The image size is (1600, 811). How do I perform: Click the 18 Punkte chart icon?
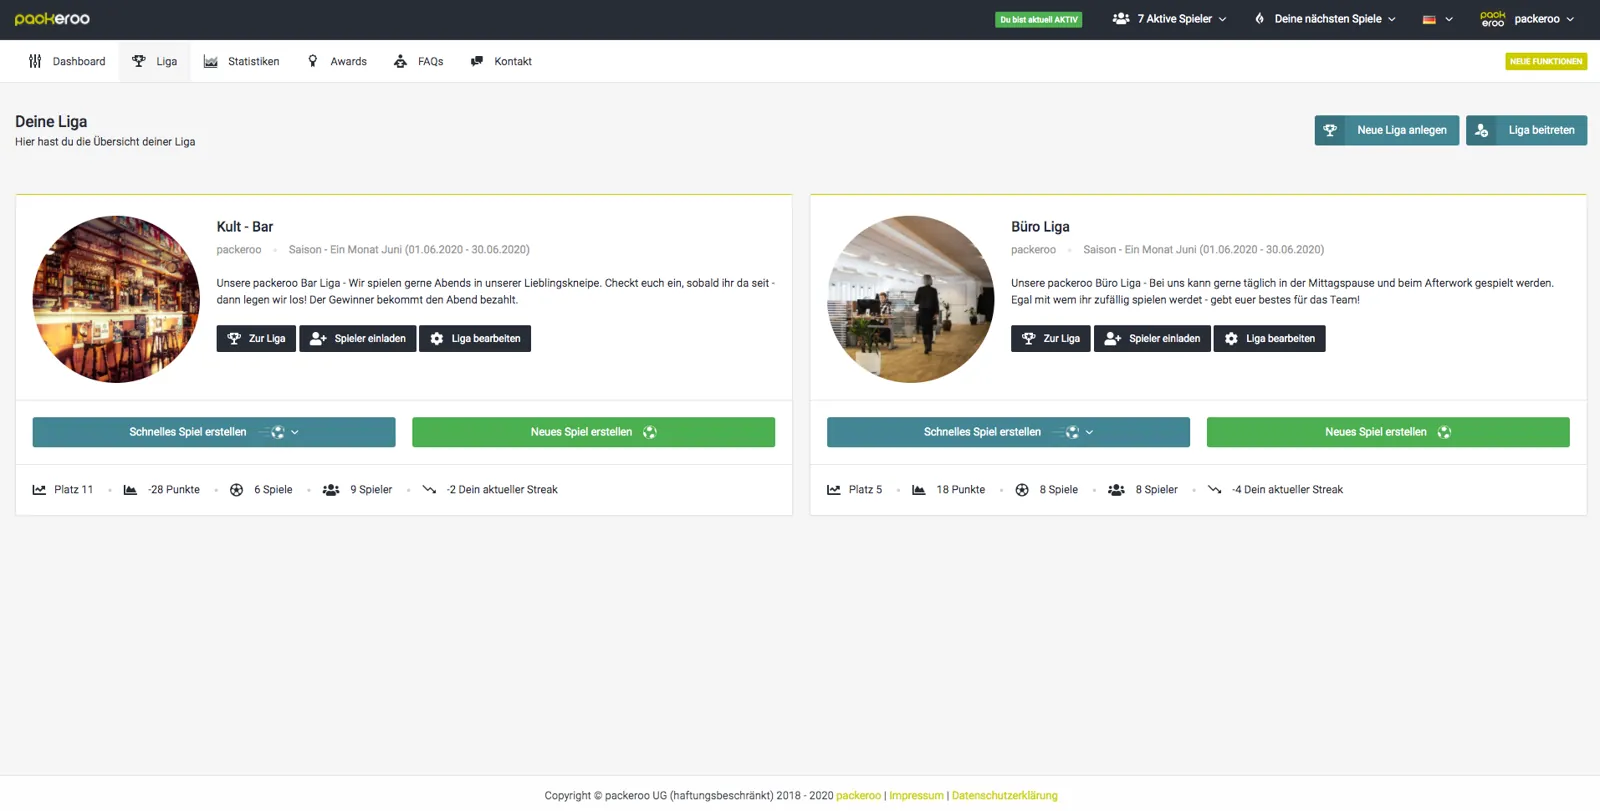click(x=919, y=490)
